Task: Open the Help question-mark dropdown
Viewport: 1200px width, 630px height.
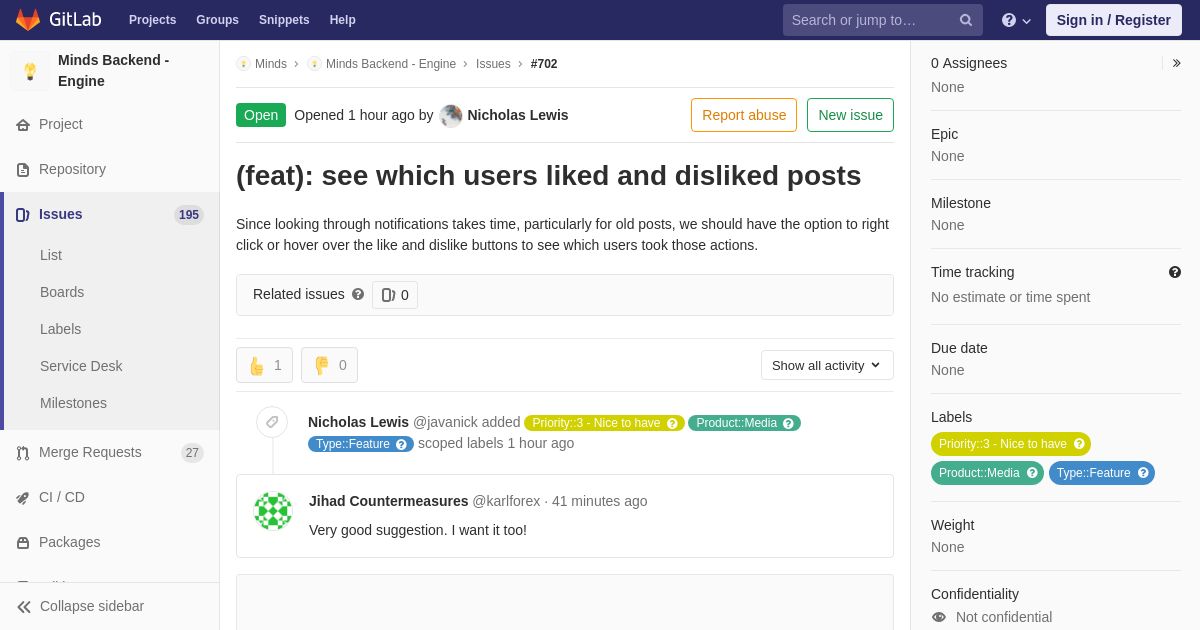Action: [x=1016, y=20]
